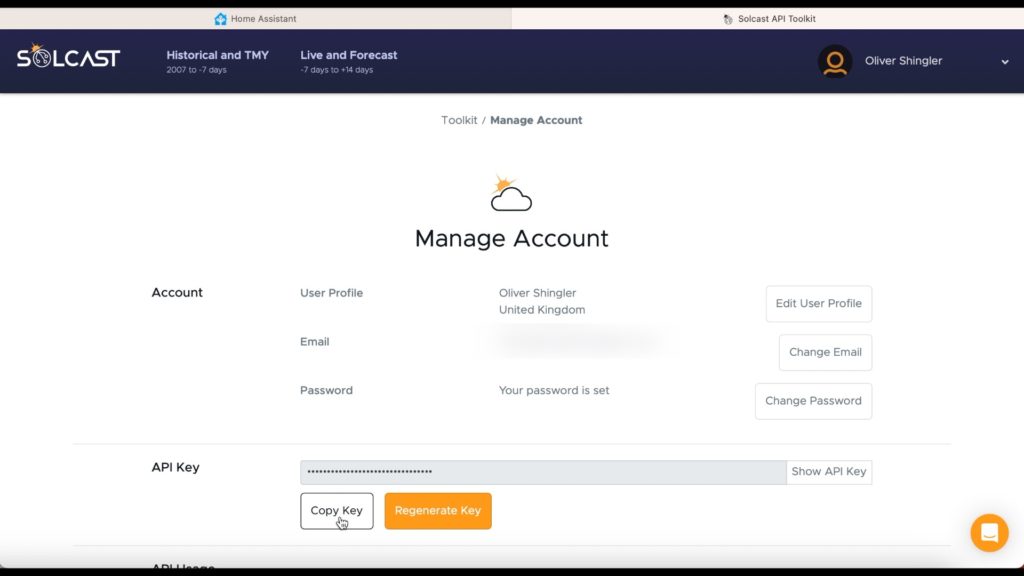Toggle Show API Key

pos(829,472)
